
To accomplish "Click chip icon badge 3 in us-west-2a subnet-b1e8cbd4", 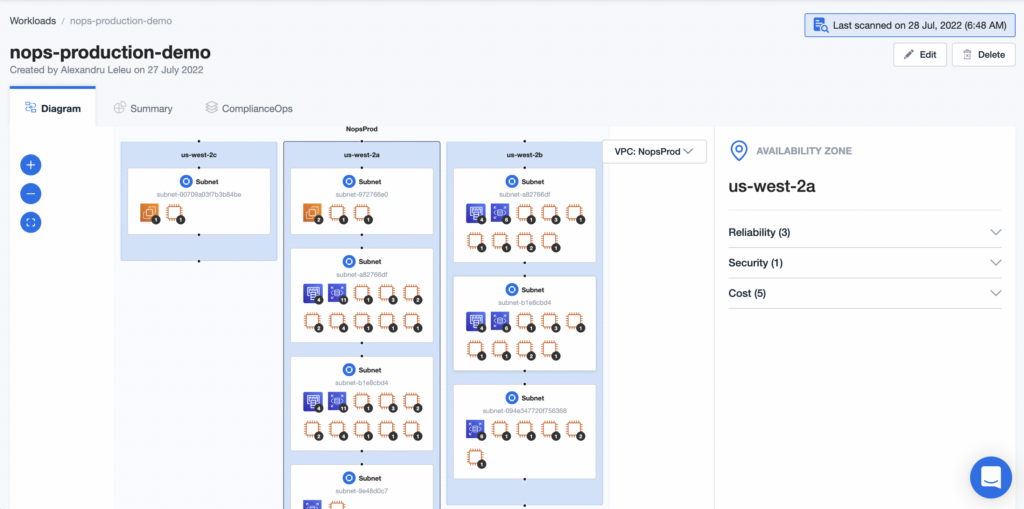I will click(x=387, y=402).
